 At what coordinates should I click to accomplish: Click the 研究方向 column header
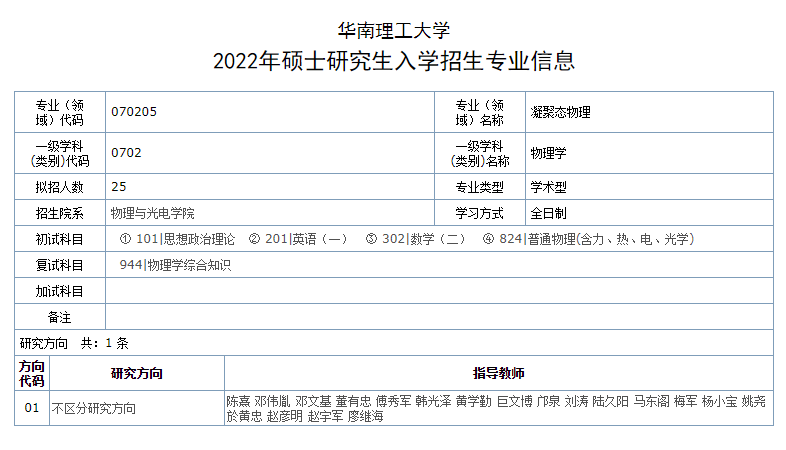pyautogui.click(x=137, y=374)
